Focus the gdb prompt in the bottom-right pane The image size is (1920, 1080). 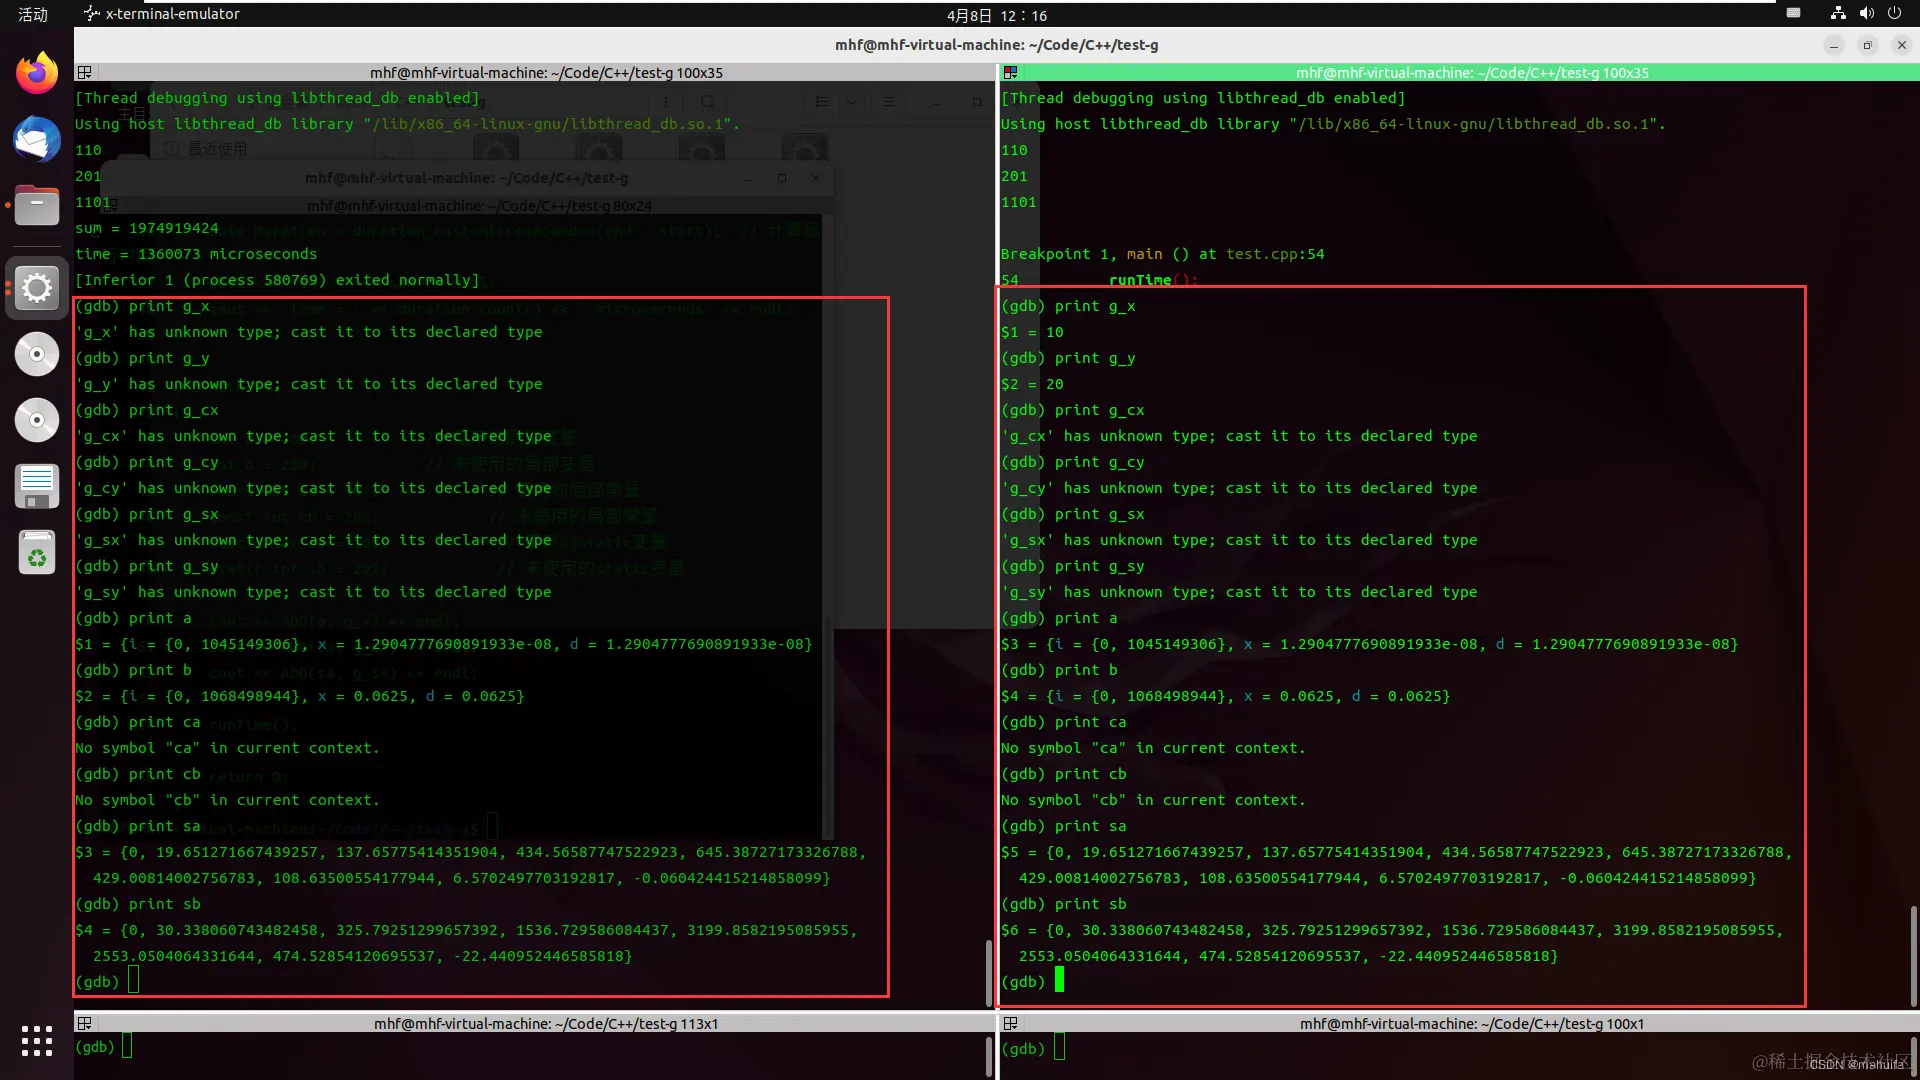(x=1033, y=1048)
